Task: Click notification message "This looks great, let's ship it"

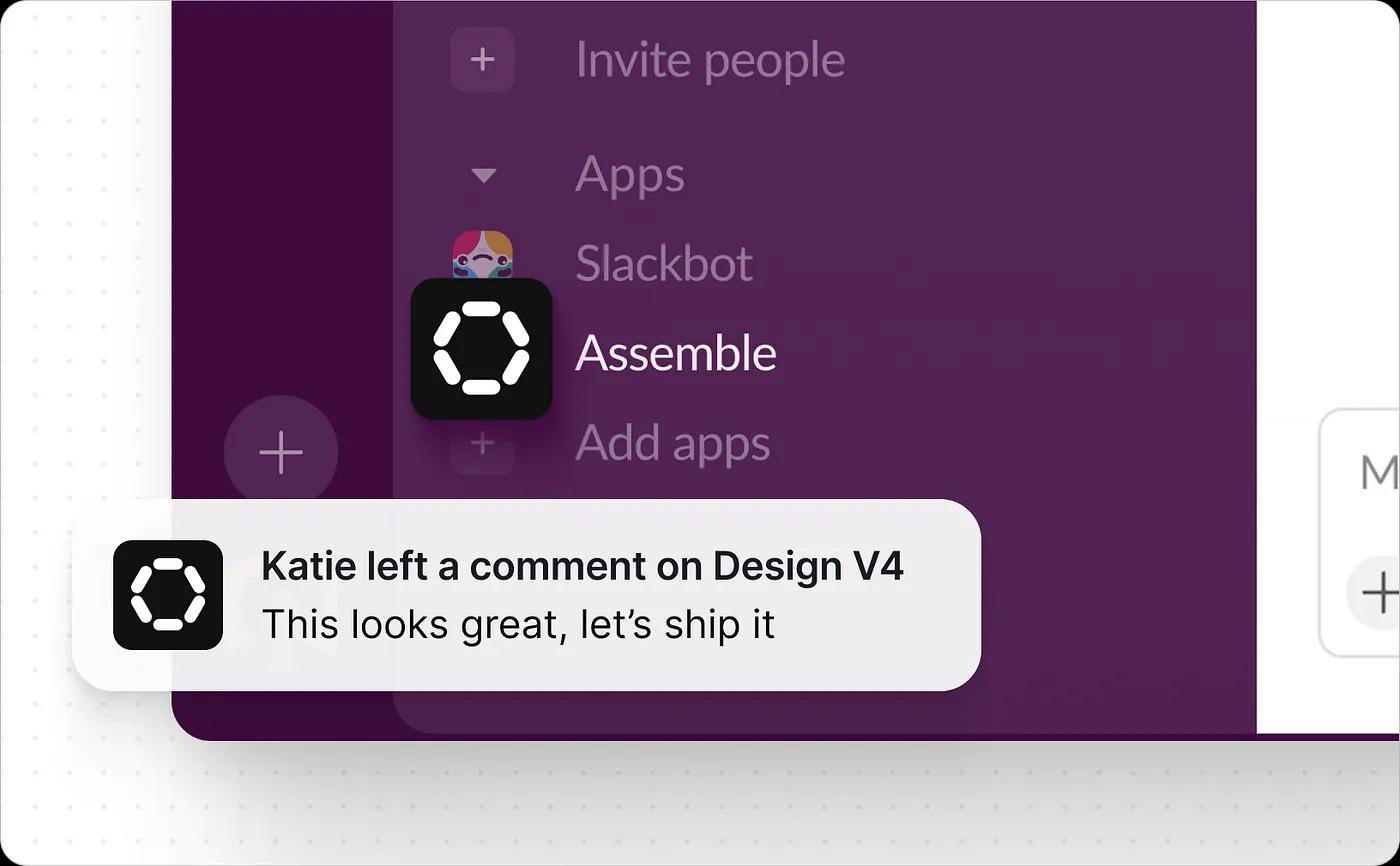Action: (x=517, y=625)
